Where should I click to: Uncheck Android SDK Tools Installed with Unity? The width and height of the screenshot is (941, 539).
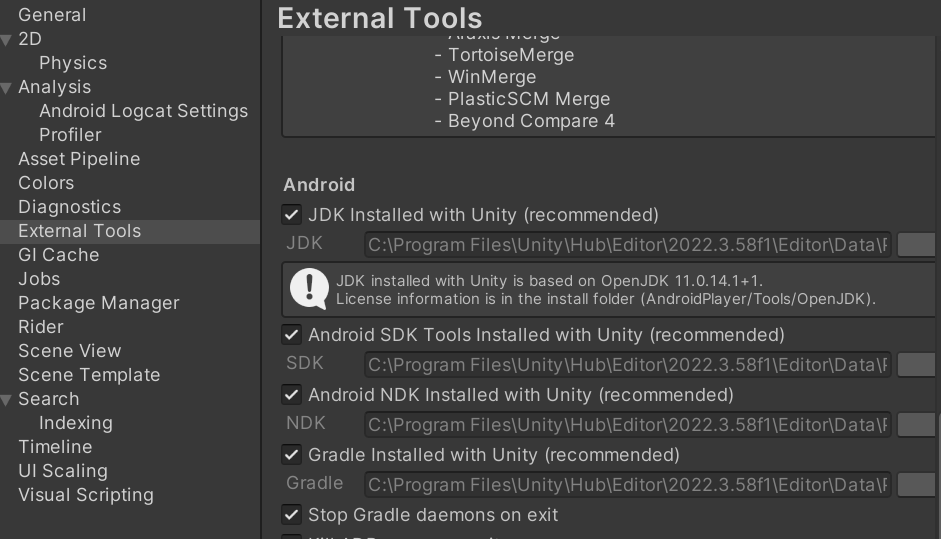tap(292, 335)
